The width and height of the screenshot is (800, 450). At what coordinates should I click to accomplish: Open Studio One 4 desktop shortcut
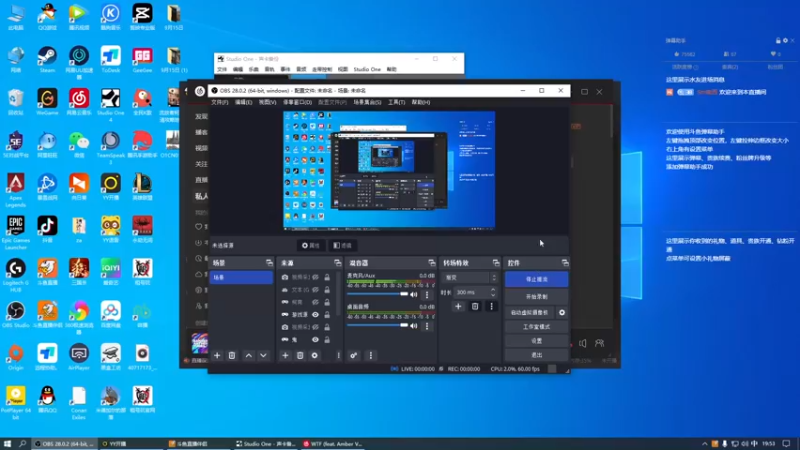click(111, 105)
